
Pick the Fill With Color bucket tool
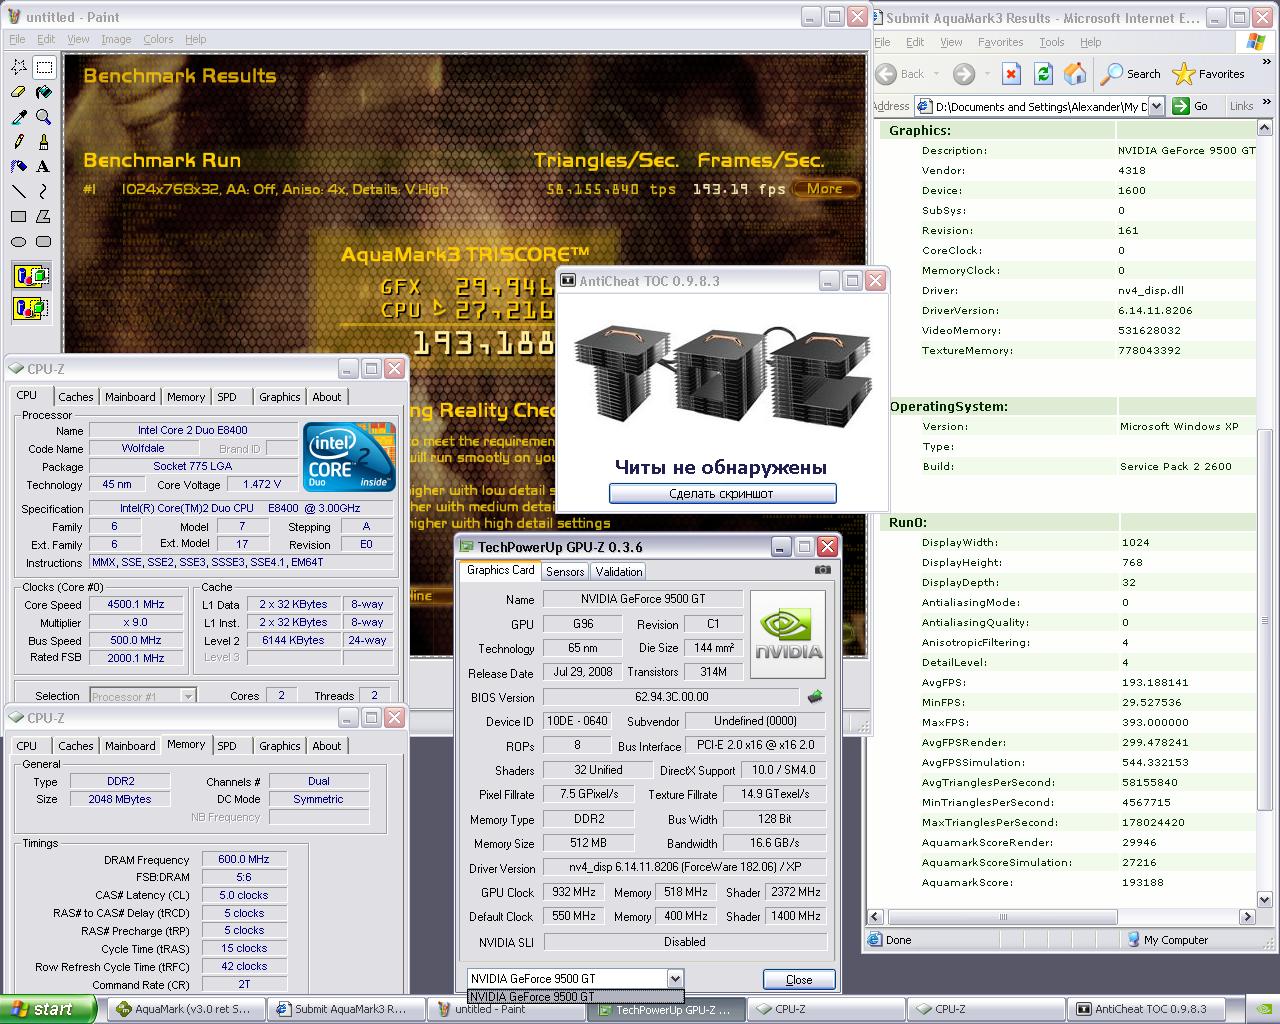[x=44, y=92]
